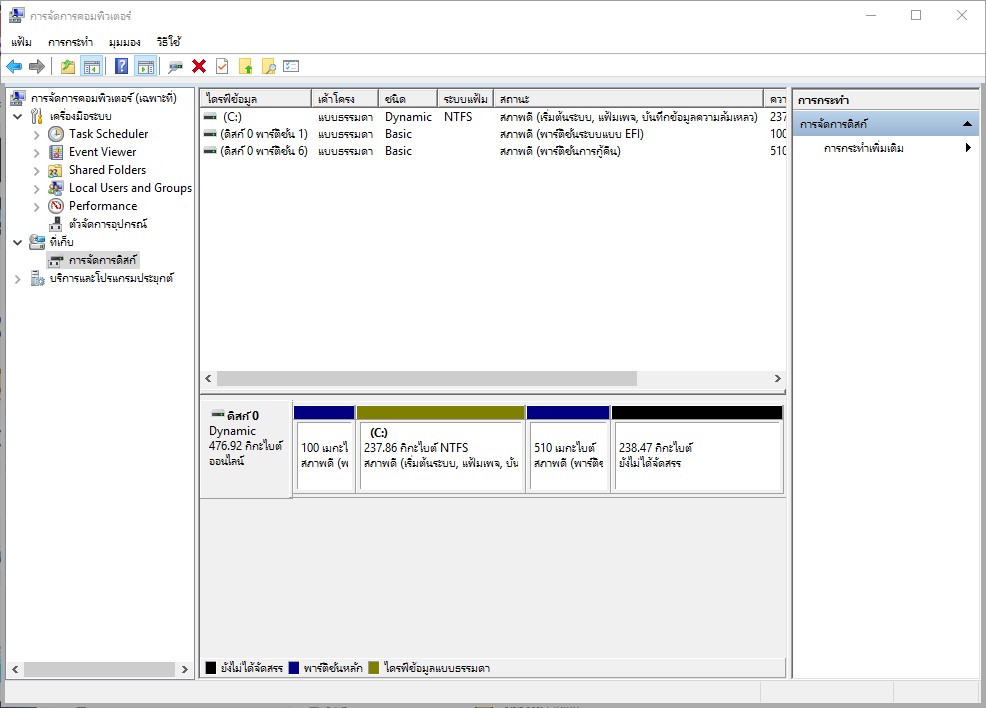This screenshot has width=986, height=708.
Task: Click the Back arrow toolbar icon
Action: click(14, 66)
